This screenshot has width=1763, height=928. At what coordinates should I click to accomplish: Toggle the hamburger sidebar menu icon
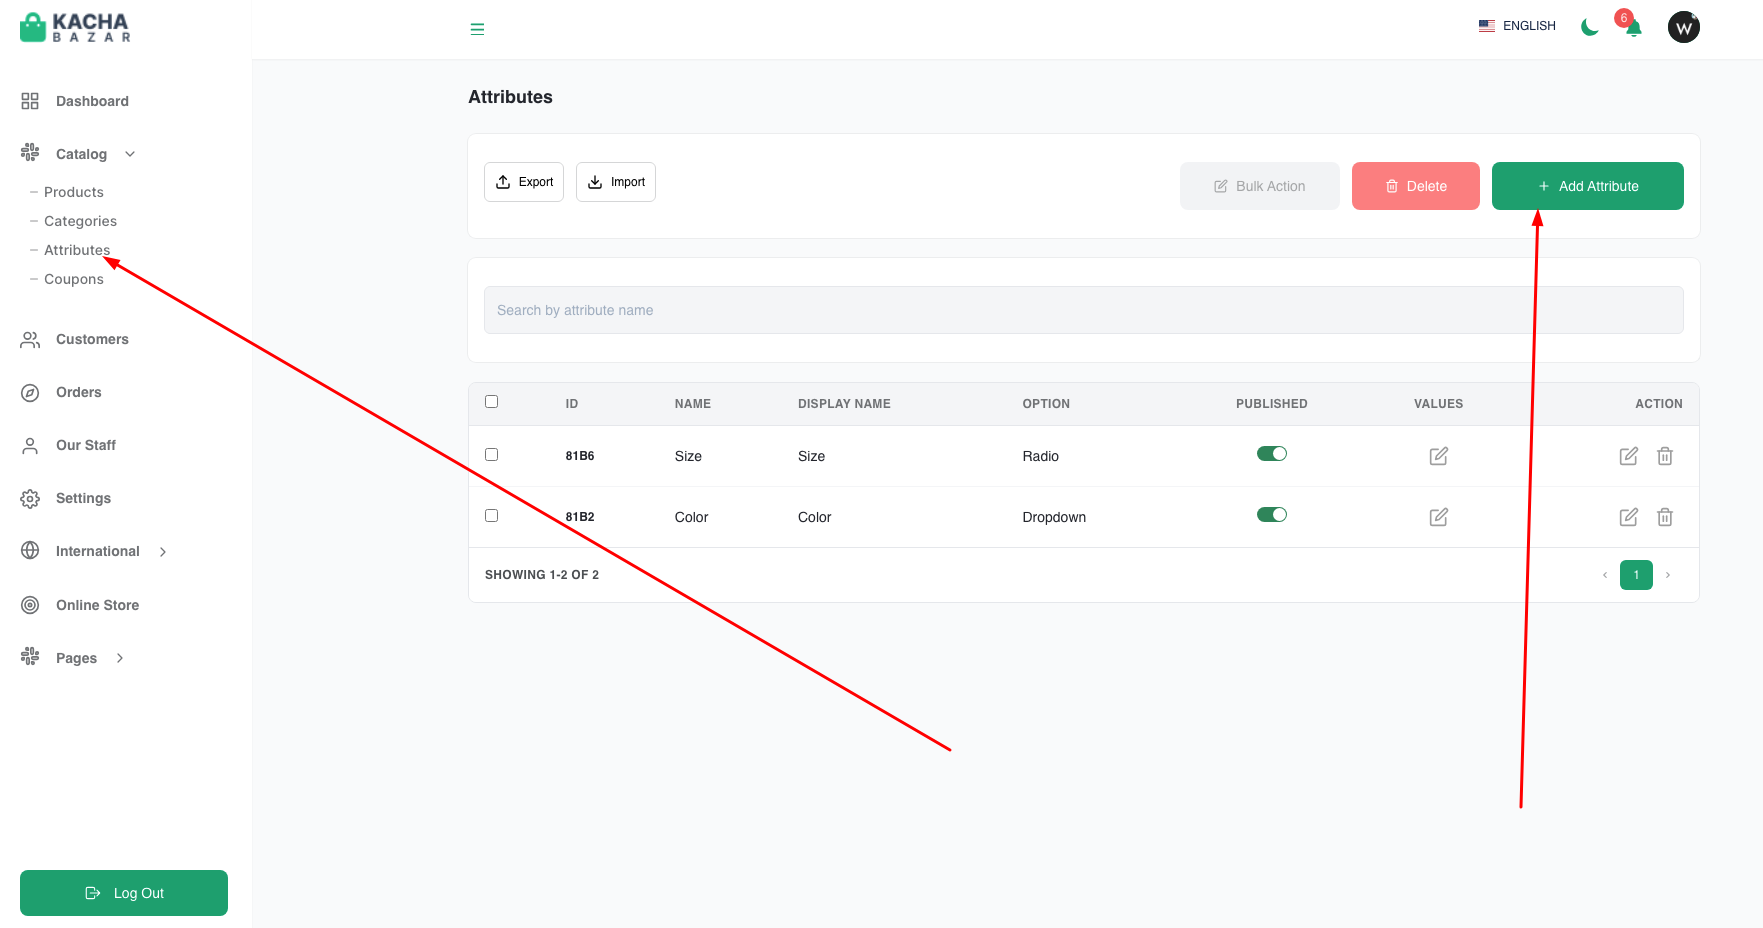coord(477,29)
